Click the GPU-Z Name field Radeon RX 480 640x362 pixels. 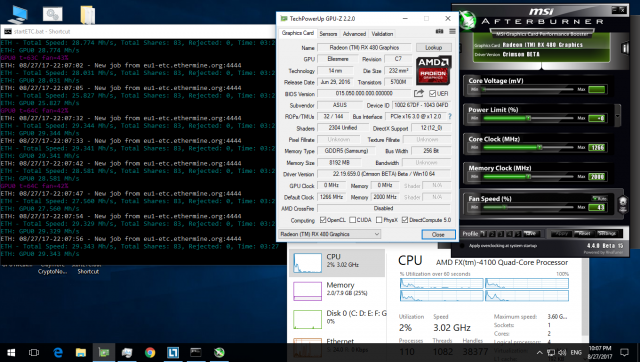pos(364,48)
